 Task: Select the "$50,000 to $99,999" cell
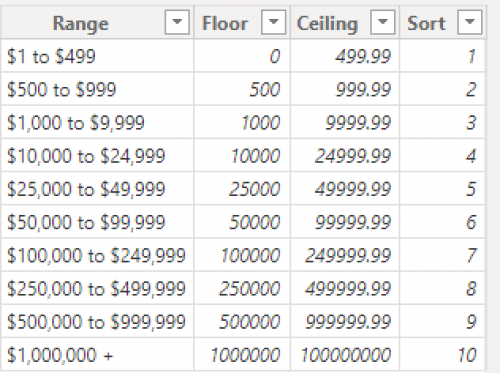[97, 222]
